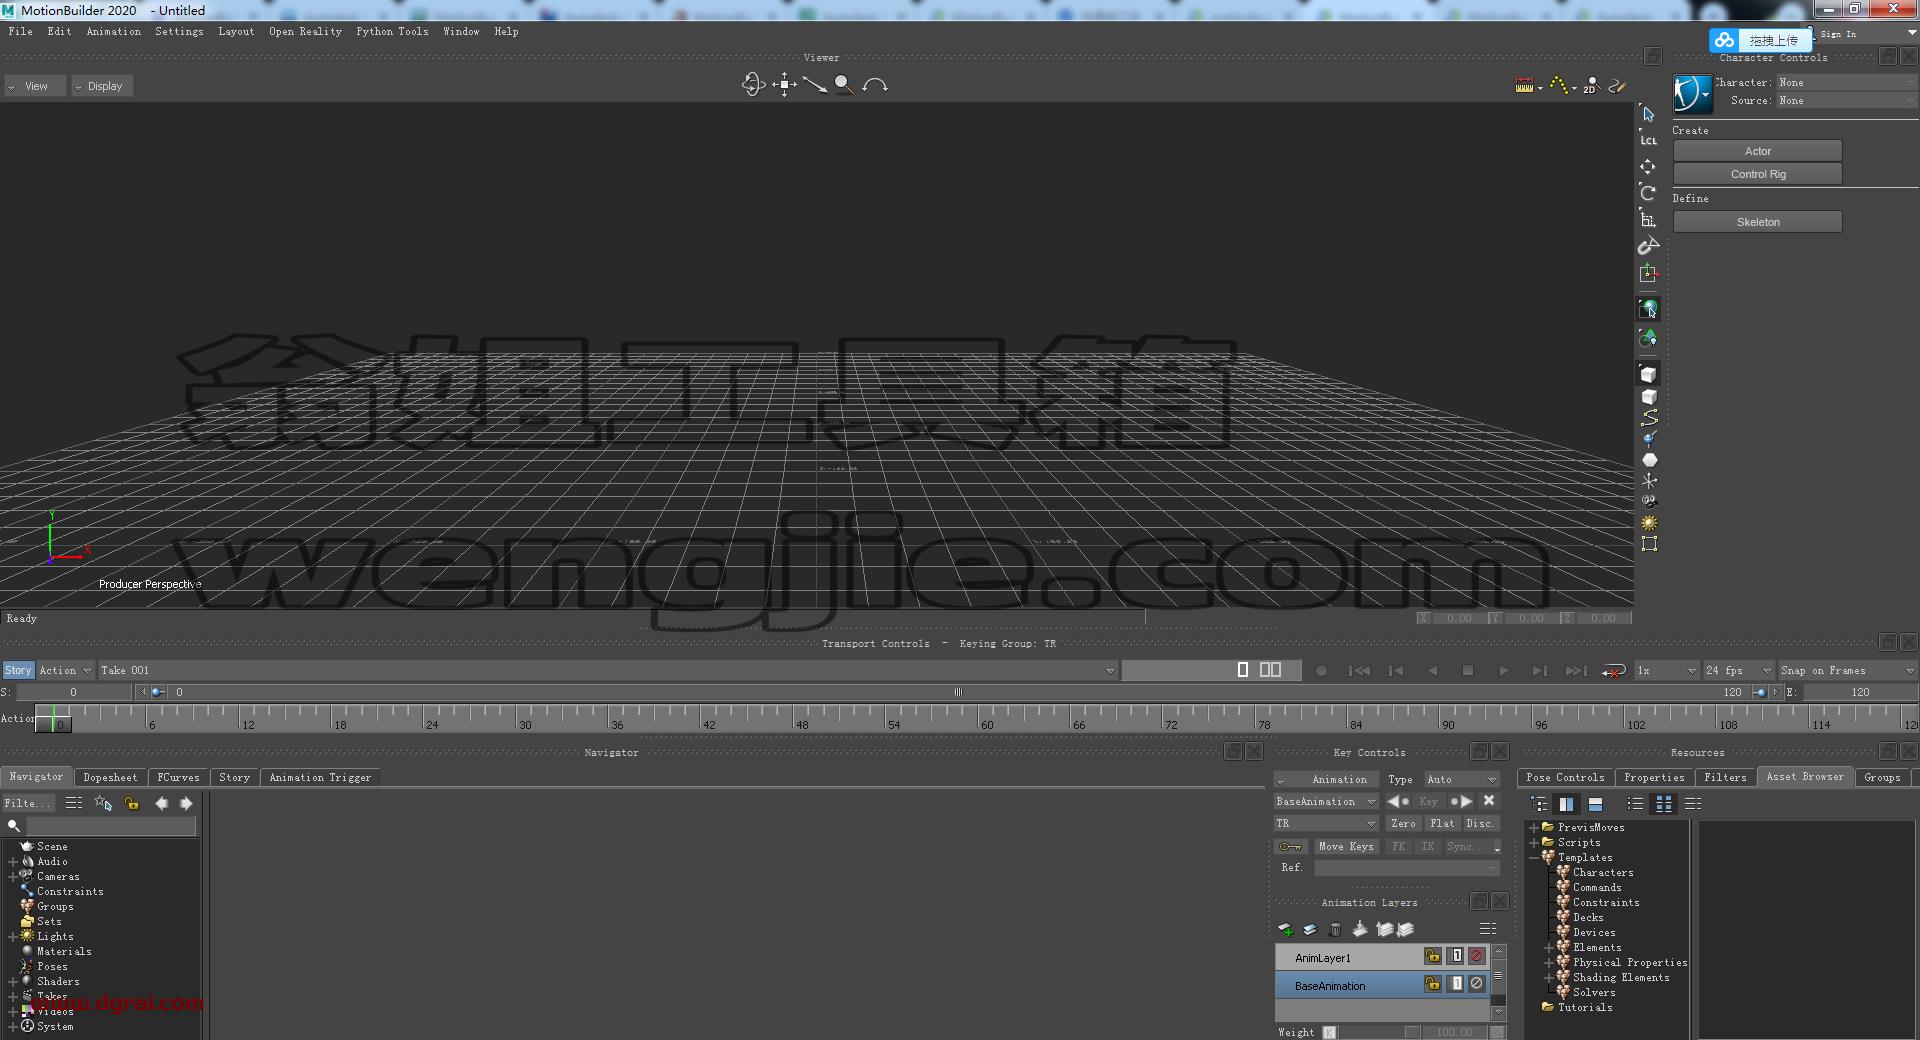Switch to the Dopesheet tab

[110, 777]
